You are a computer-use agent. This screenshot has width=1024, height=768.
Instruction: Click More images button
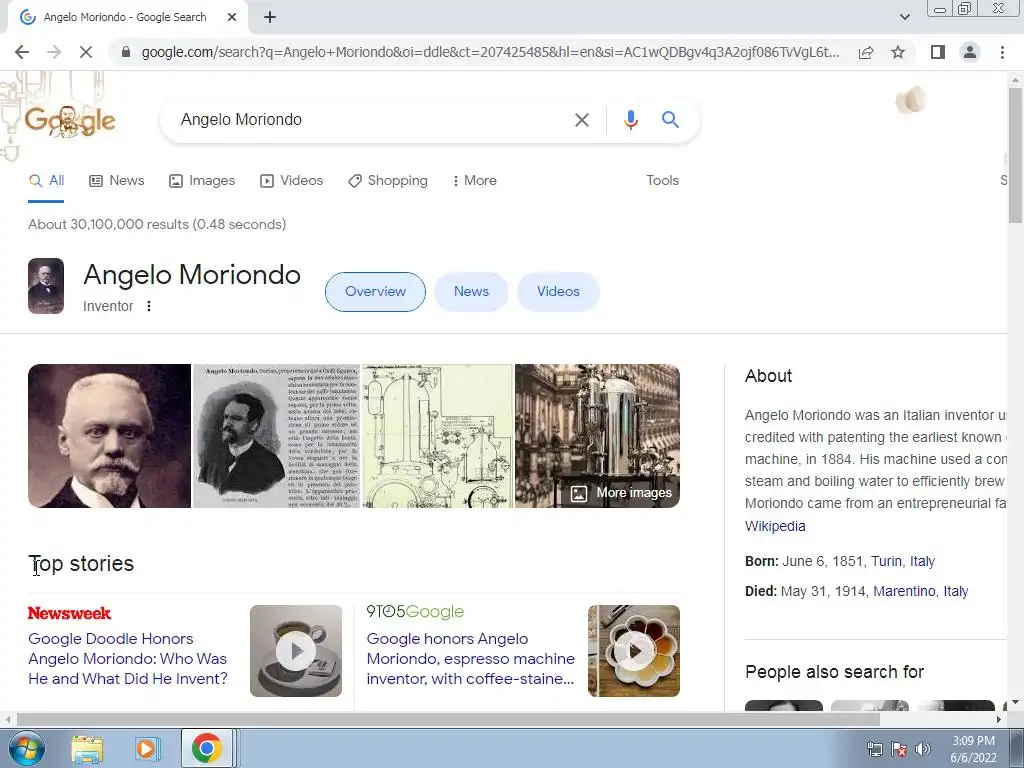coord(621,493)
